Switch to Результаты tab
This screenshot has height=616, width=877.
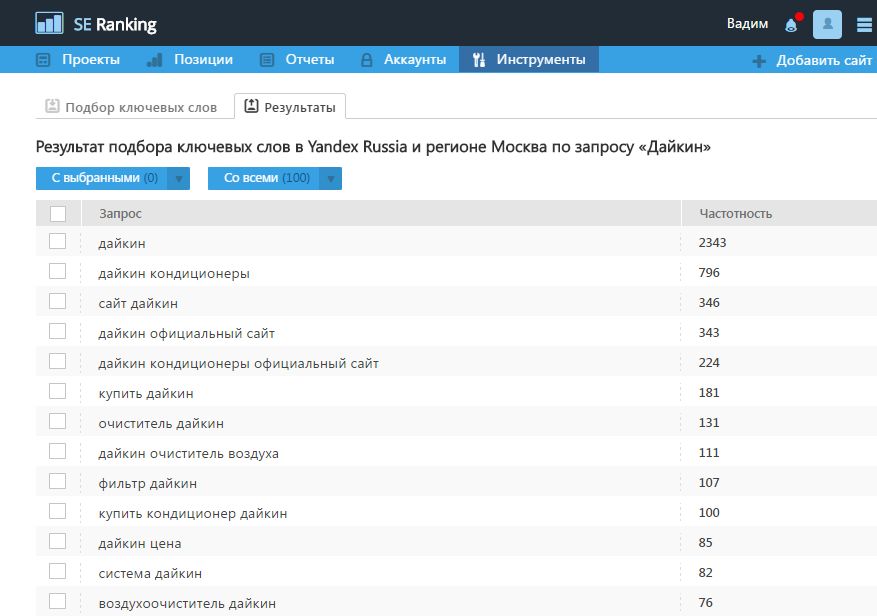pyautogui.click(x=290, y=106)
